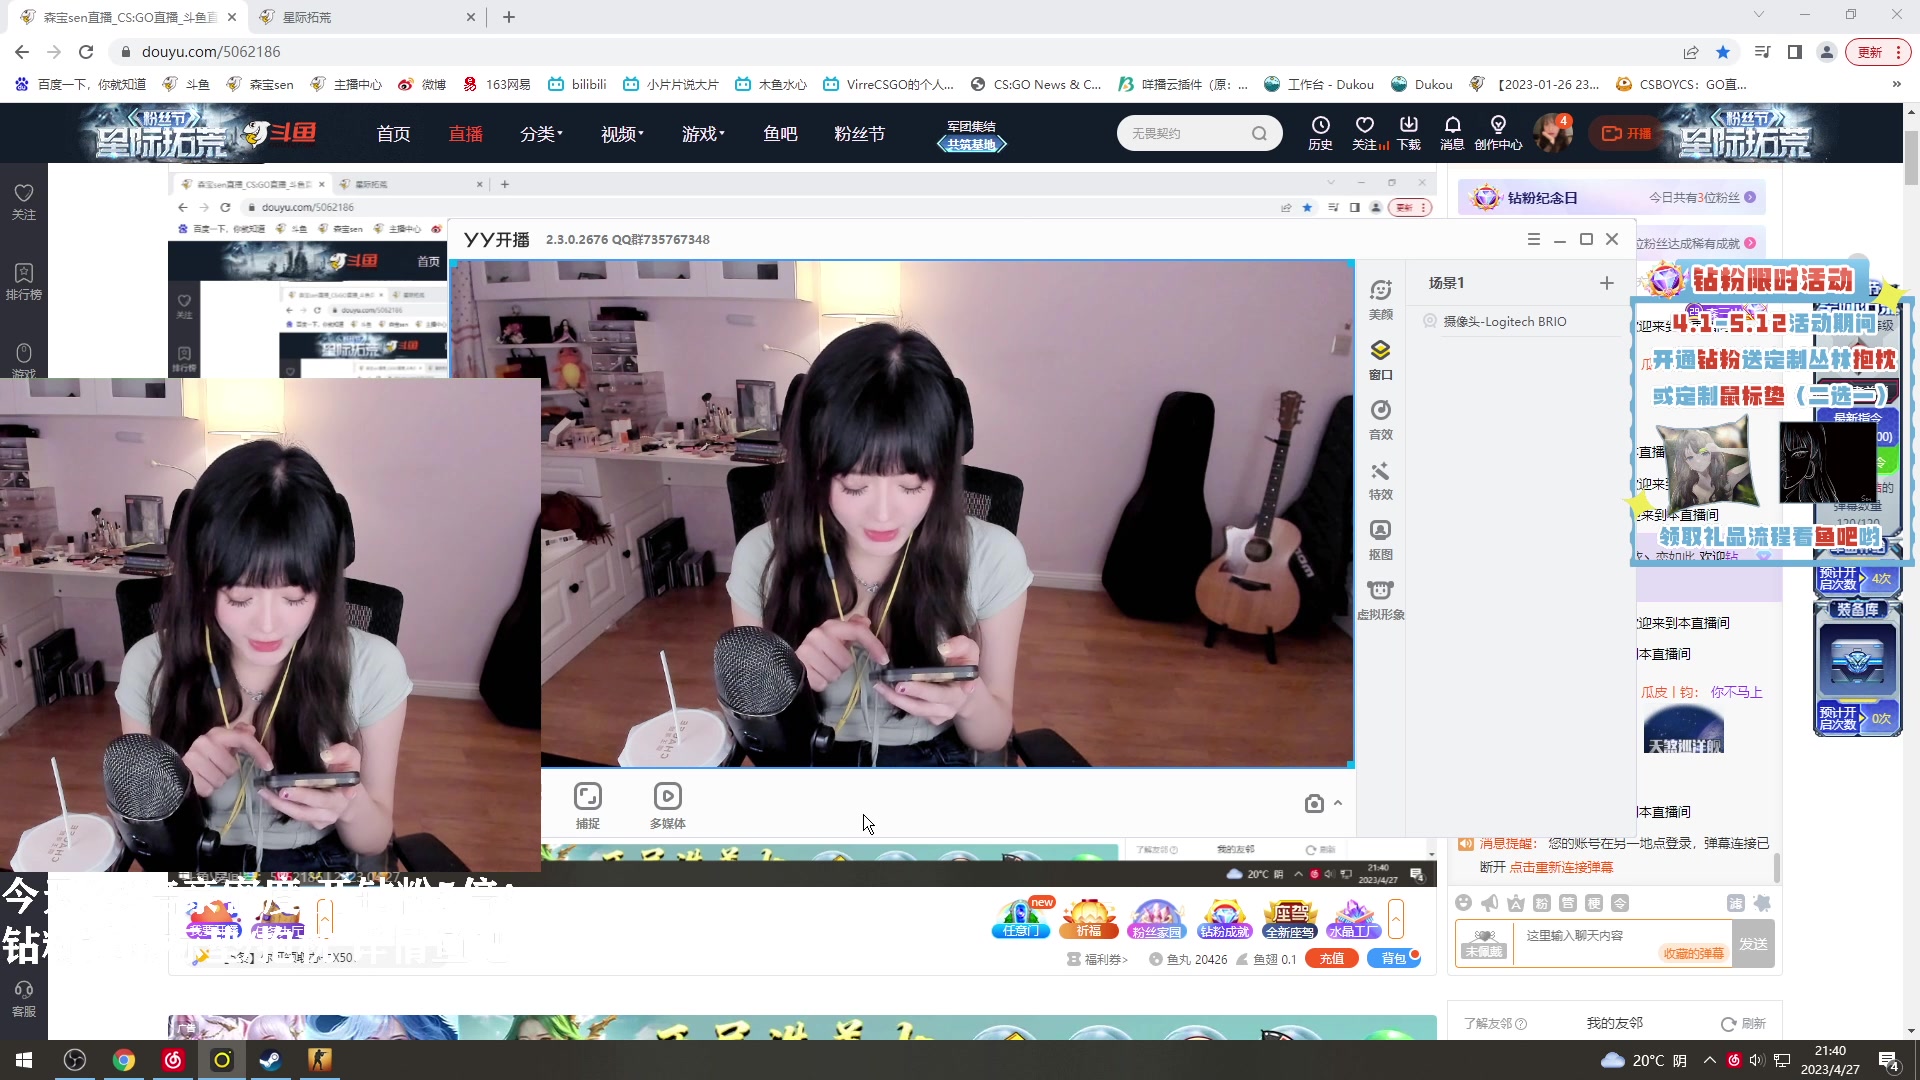Screen dimensions: 1920x1080
Task: Click the 刷新 refresh link near 我的友邻
Action: 1743,1023
